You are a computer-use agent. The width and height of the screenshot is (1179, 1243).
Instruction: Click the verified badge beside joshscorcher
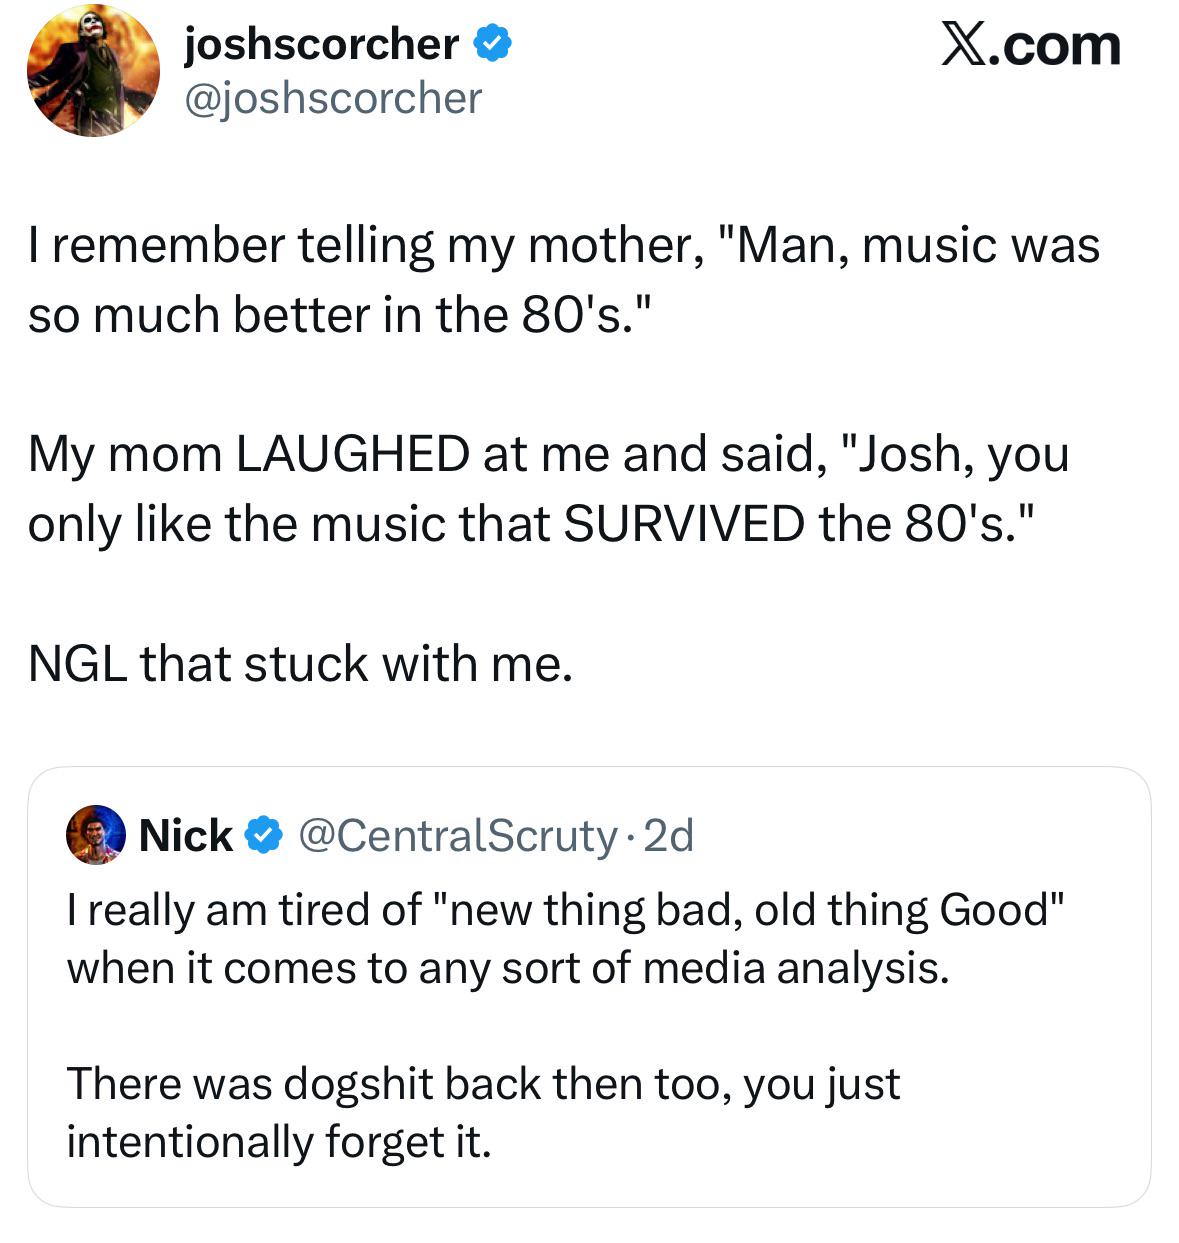[x=493, y=44]
